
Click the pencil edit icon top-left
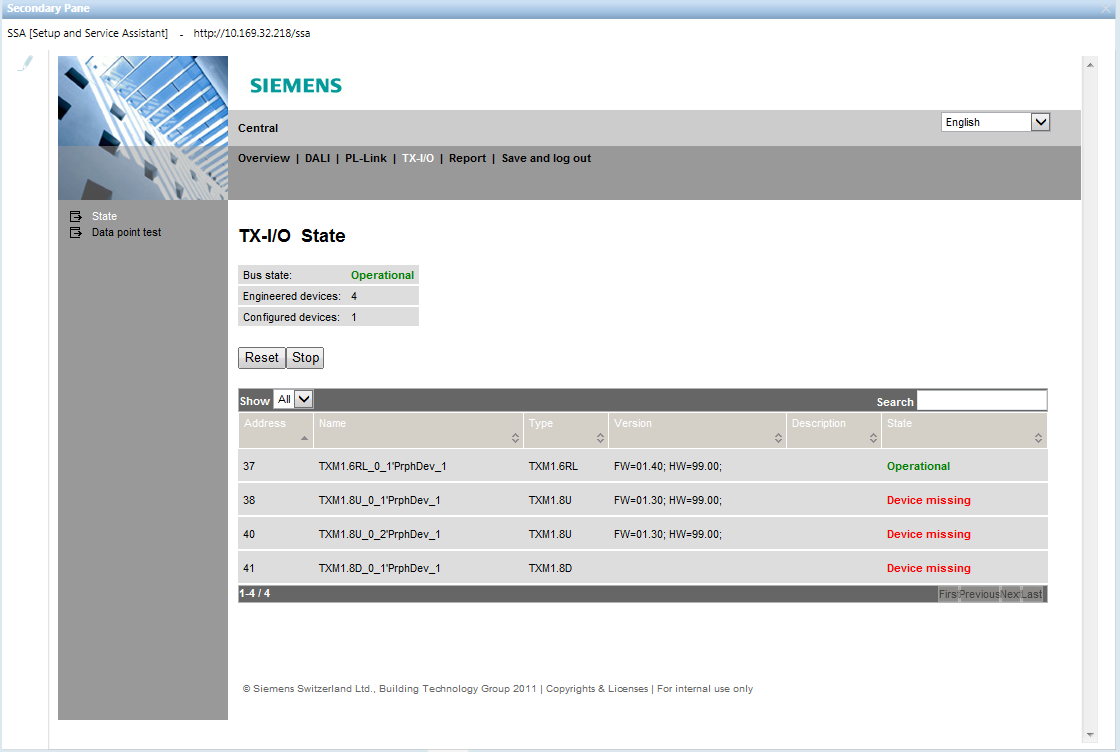click(x=24, y=63)
